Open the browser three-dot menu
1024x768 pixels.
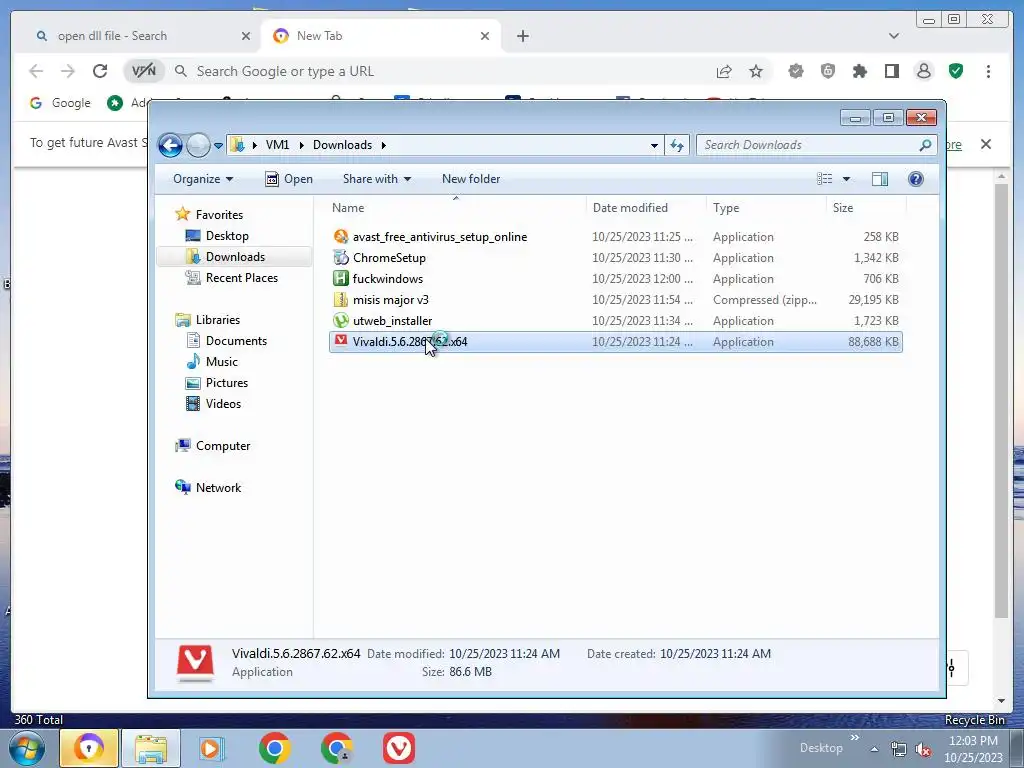[x=988, y=71]
